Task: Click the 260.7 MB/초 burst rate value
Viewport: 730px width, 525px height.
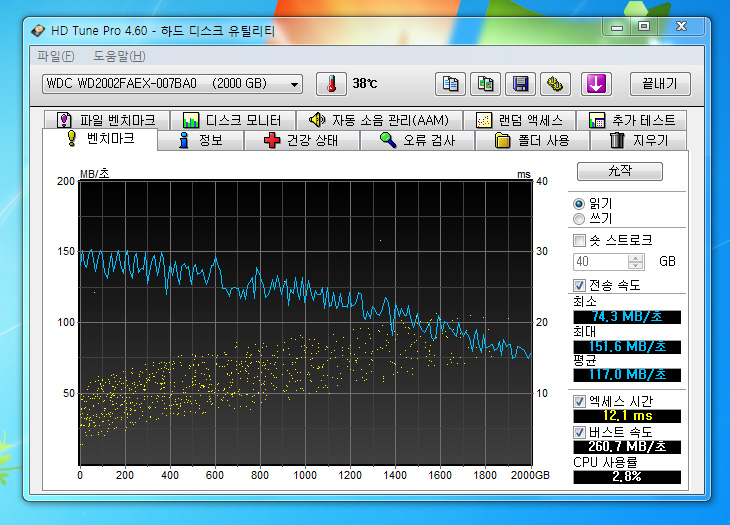Action: coord(627,447)
